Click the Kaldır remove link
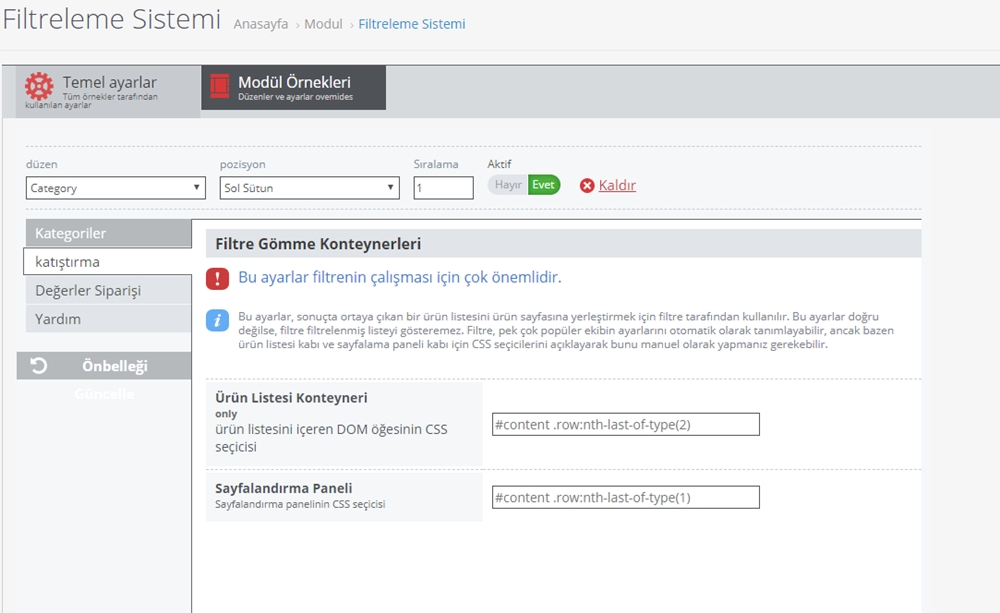This screenshot has height=613, width=1000. click(617, 186)
